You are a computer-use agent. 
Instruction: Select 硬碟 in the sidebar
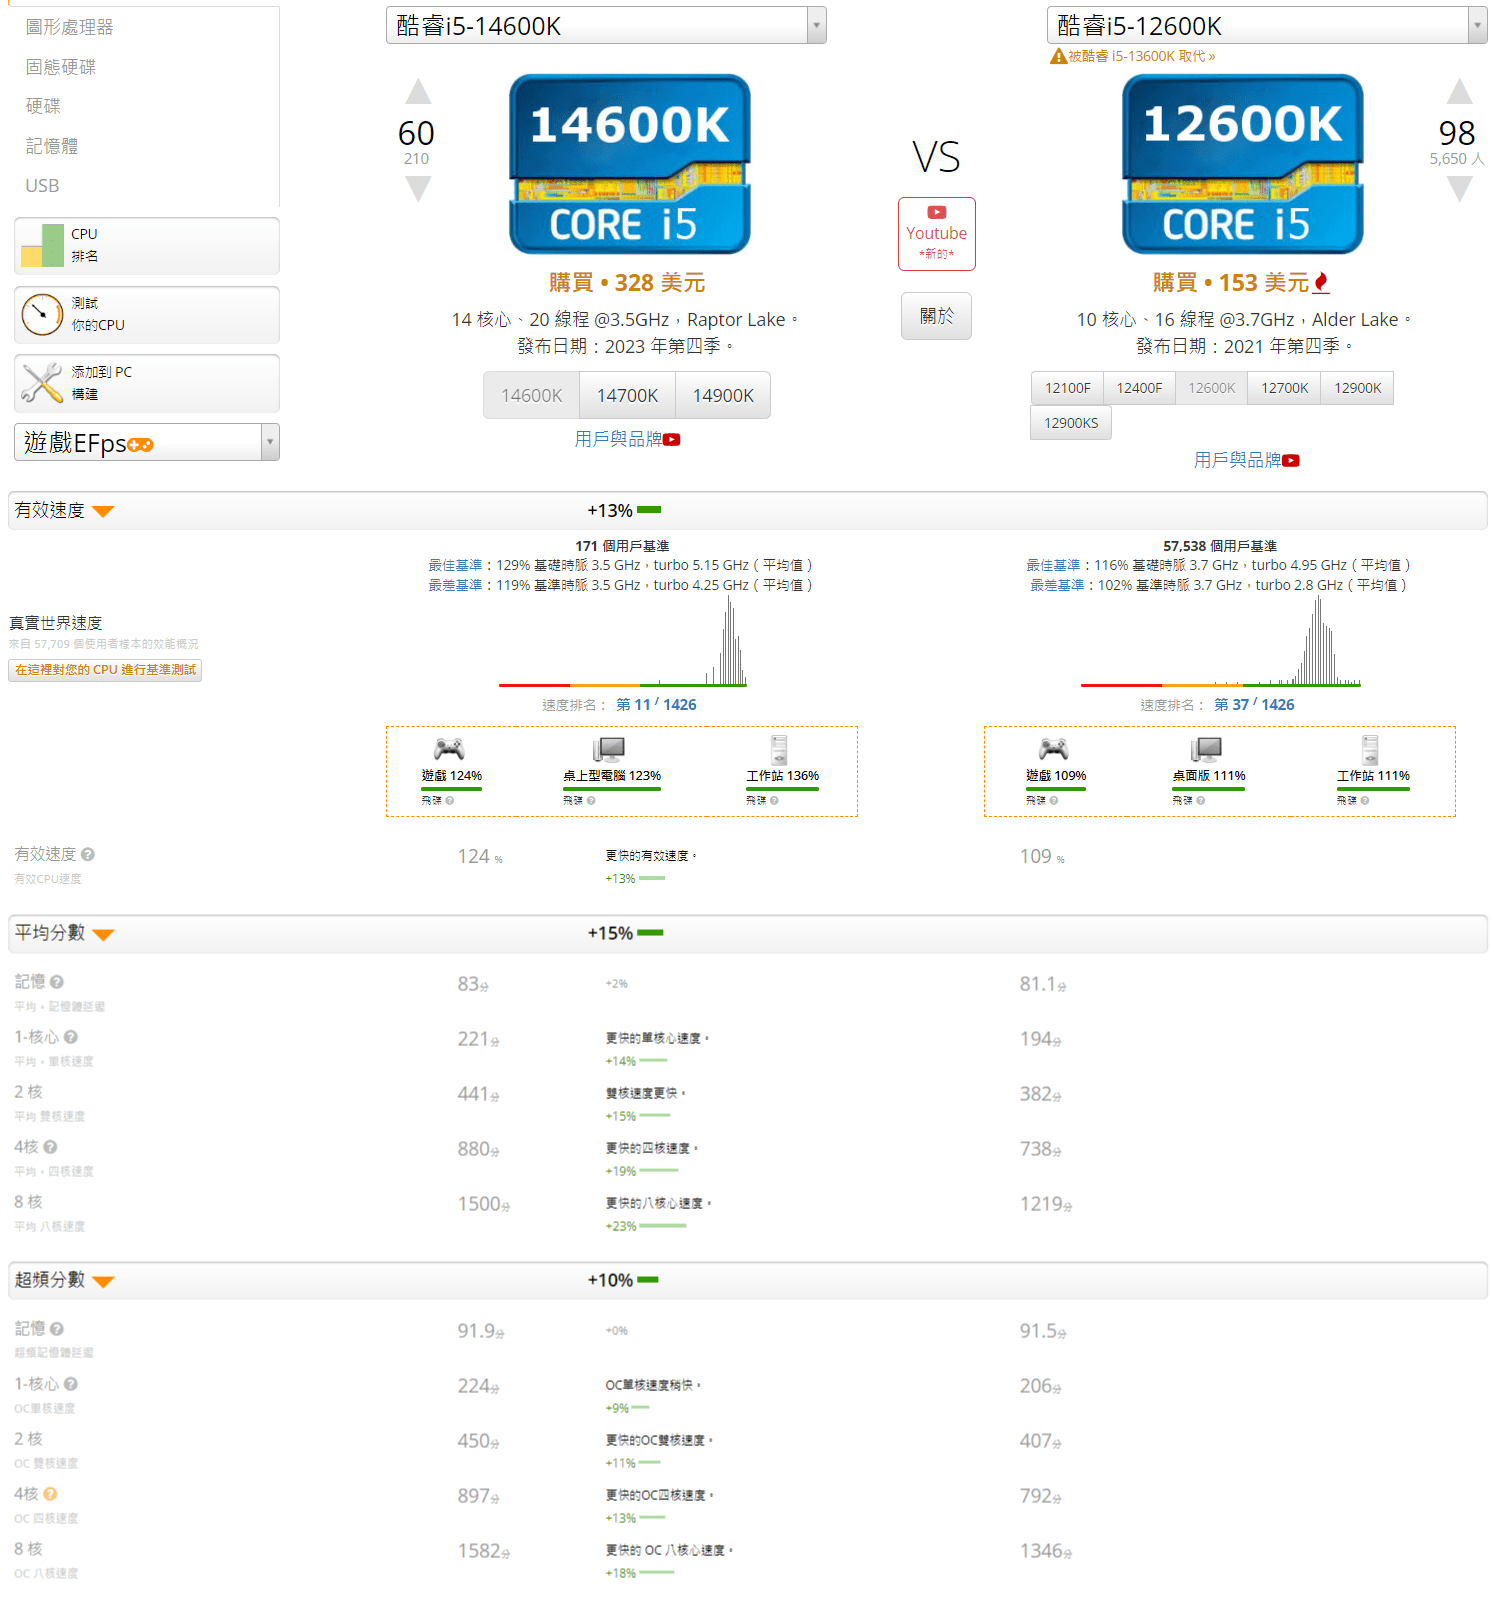[43, 106]
